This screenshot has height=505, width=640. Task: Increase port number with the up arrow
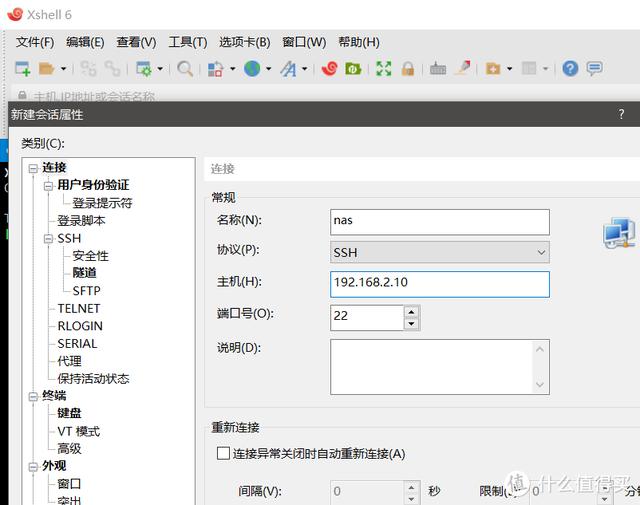(411, 312)
